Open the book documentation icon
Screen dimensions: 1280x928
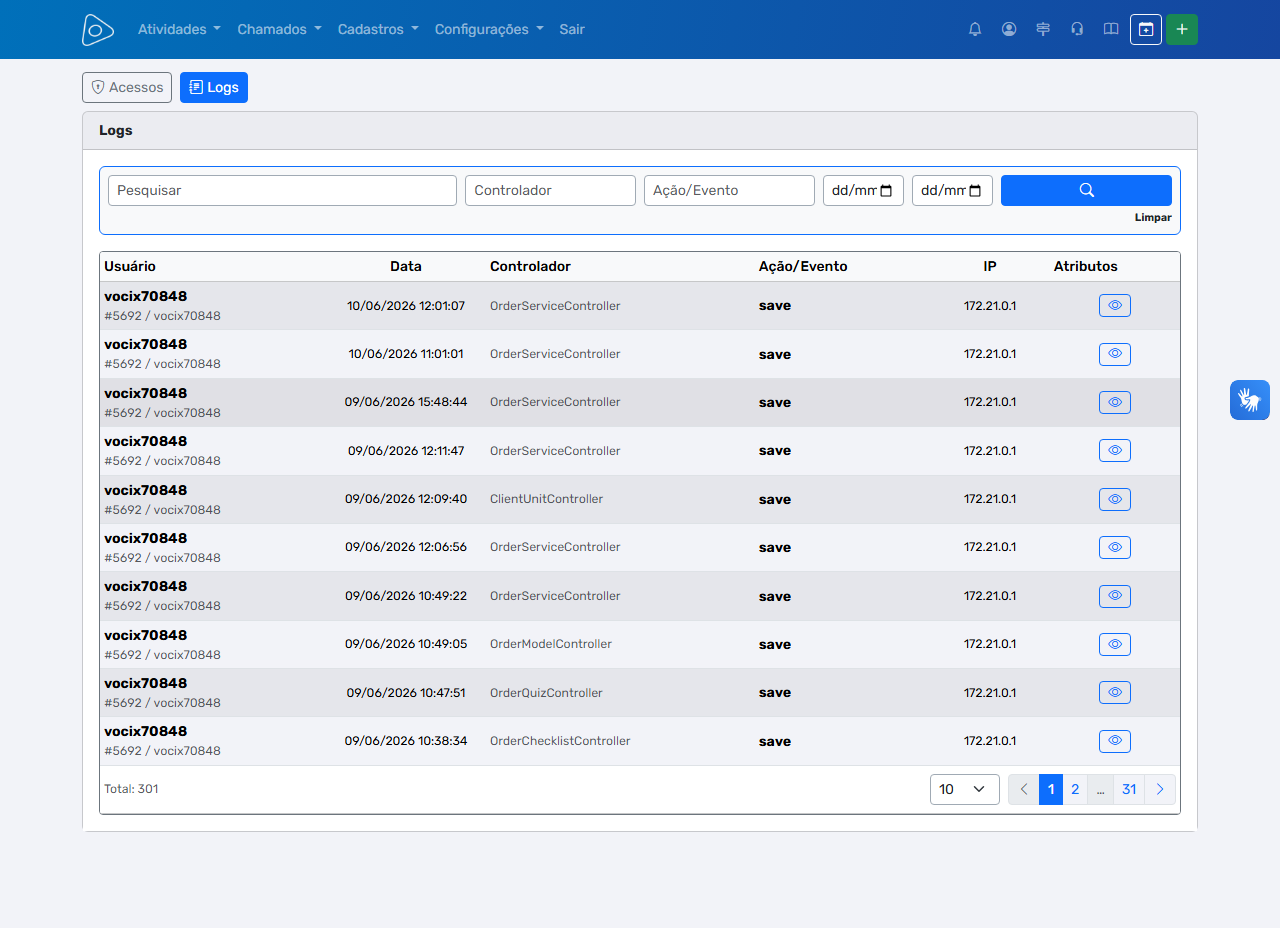tap(1111, 30)
